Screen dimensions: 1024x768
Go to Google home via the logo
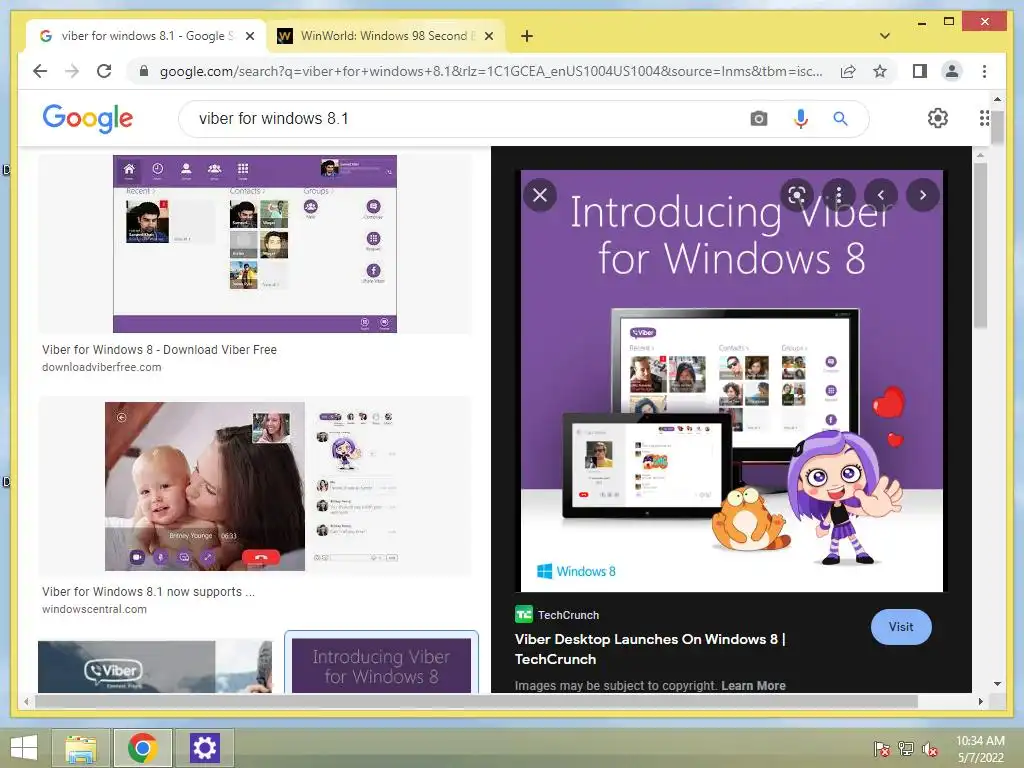pos(88,118)
